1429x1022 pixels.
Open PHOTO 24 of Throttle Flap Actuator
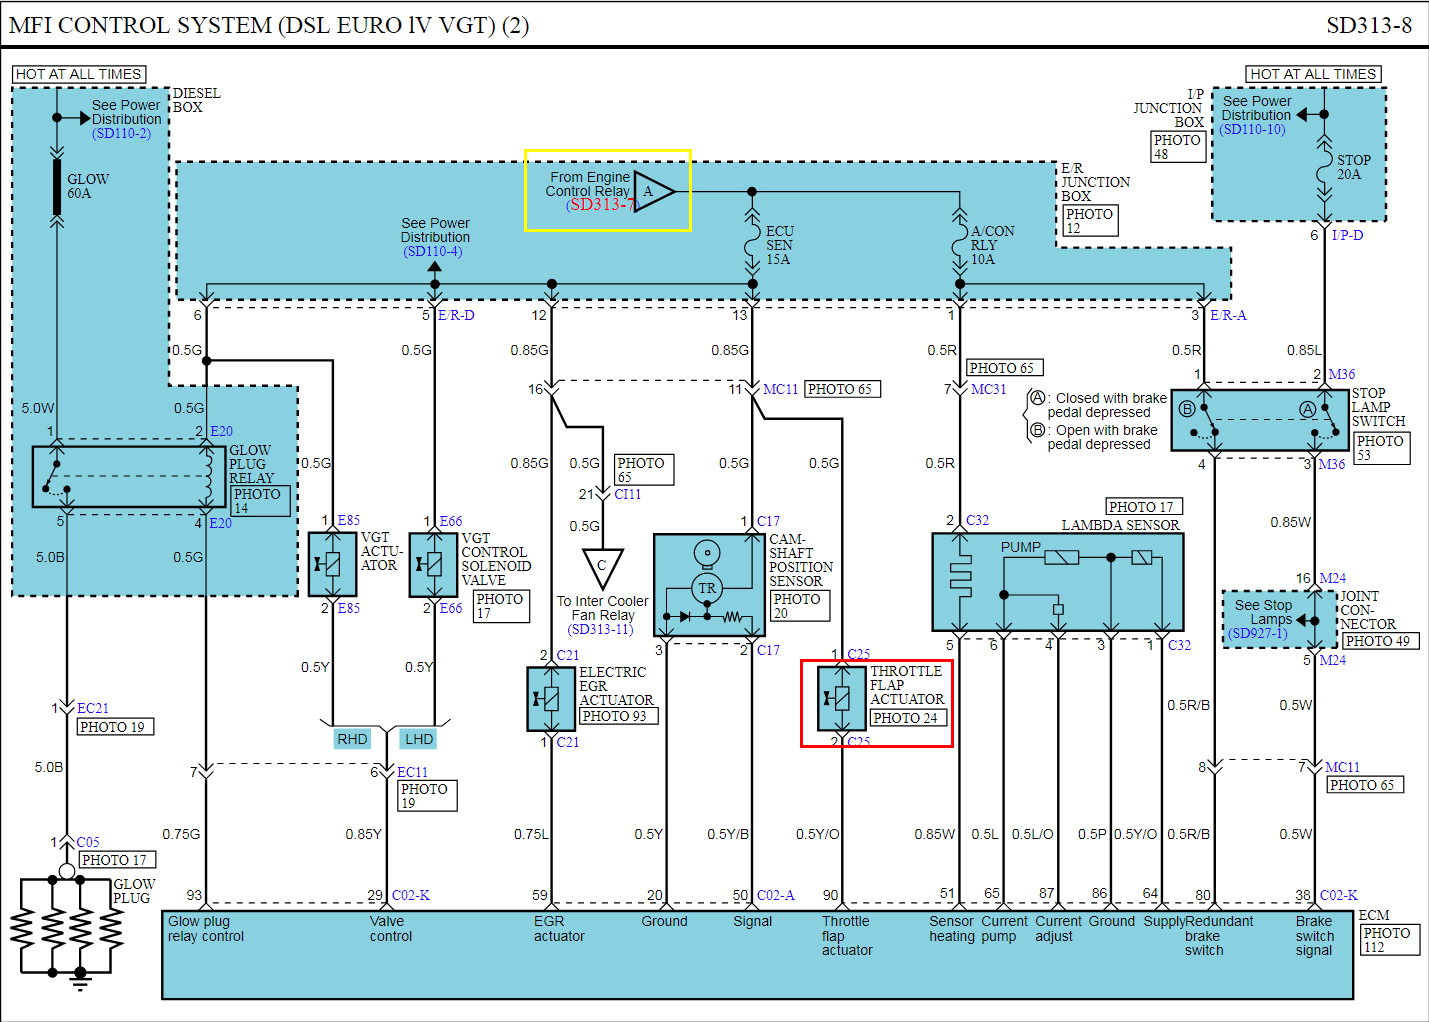(x=909, y=718)
